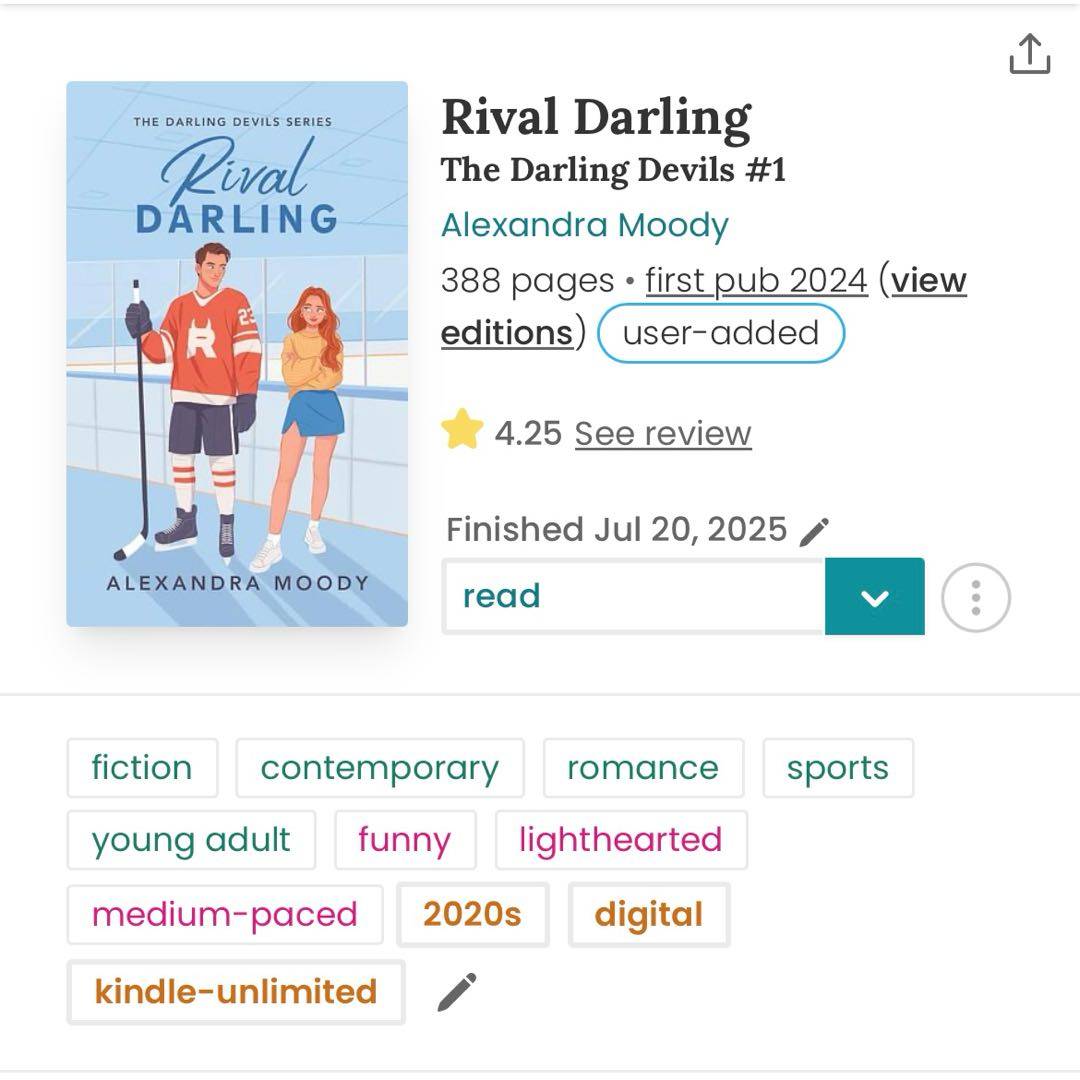The image size is (1080, 1080).
Task: Open the 'See review' link
Action: coord(662,434)
